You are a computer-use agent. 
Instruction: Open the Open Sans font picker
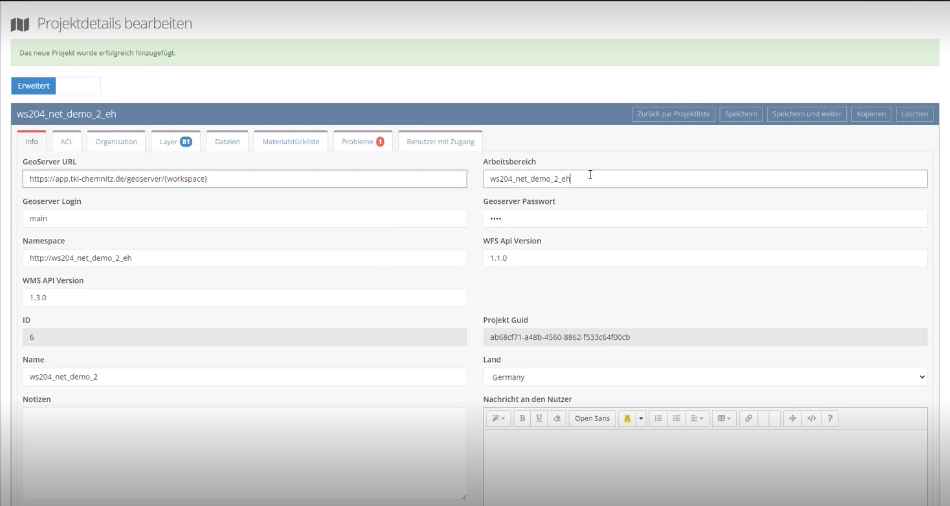[592, 418]
